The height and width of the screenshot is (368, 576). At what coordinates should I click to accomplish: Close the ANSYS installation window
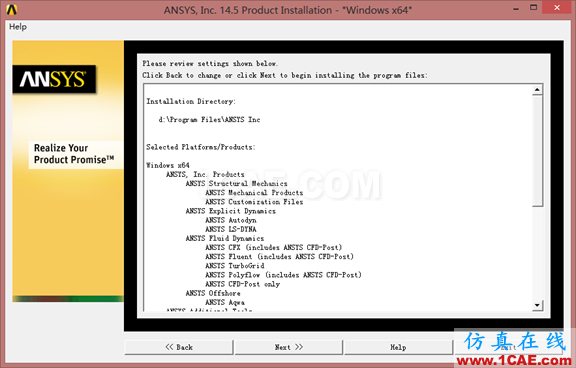(x=557, y=7)
